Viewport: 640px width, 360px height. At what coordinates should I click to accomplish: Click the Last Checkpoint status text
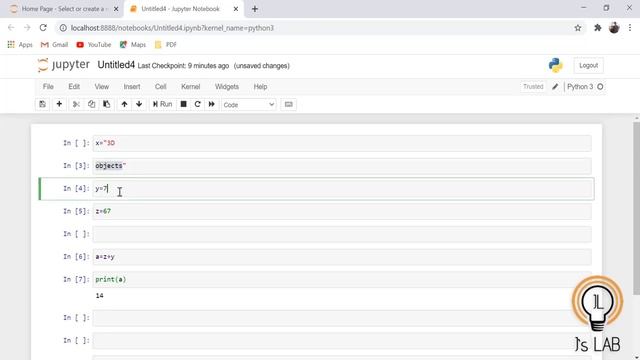pos(183,66)
